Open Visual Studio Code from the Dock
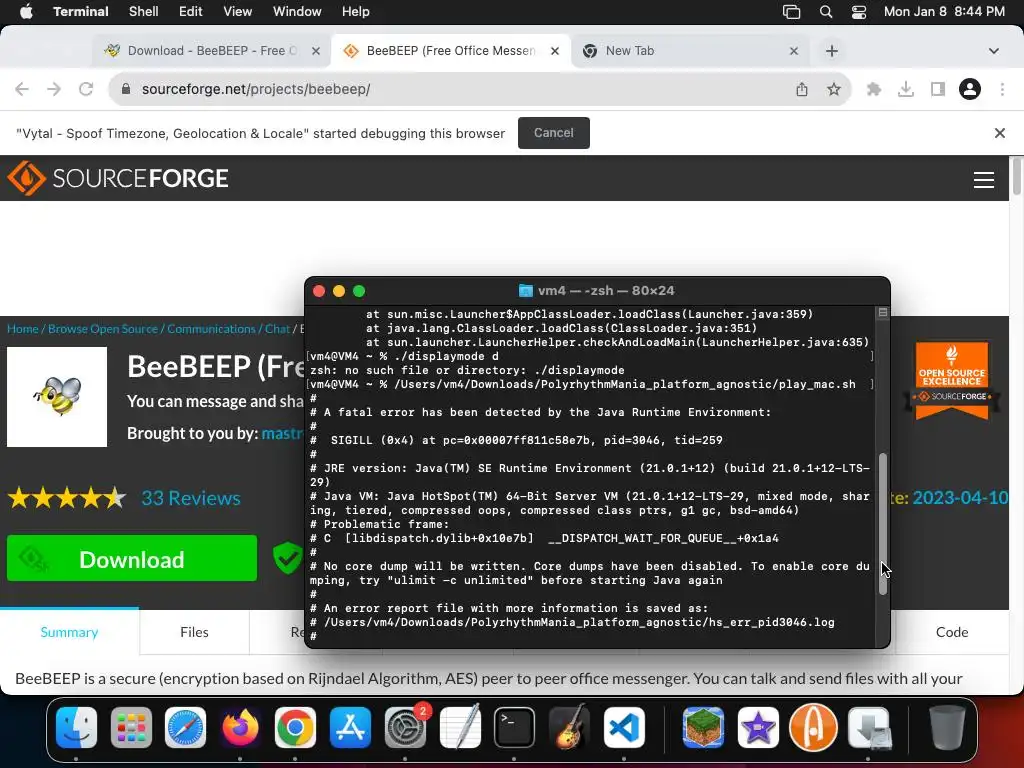The image size is (1024, 768). point(624,727)
